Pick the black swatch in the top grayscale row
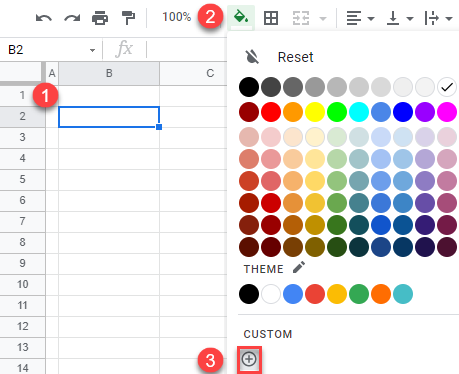Image resolution: width=459 pixels, height=374 pixels. click(249, 87)
